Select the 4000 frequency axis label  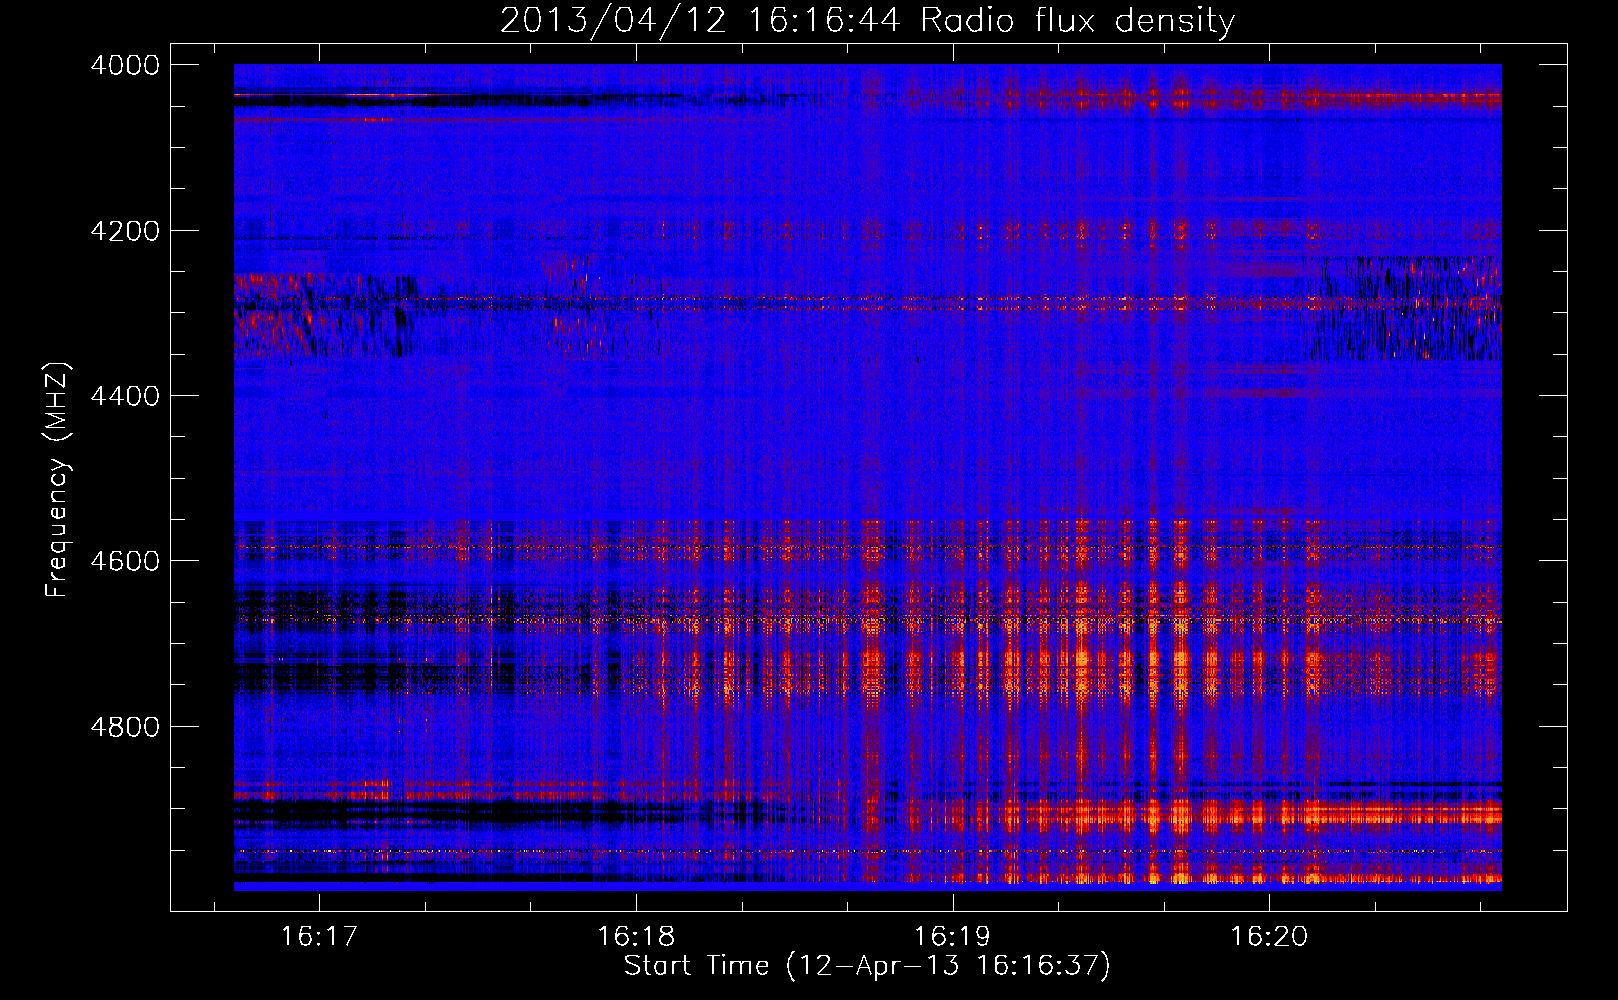(x=125, y=65)
